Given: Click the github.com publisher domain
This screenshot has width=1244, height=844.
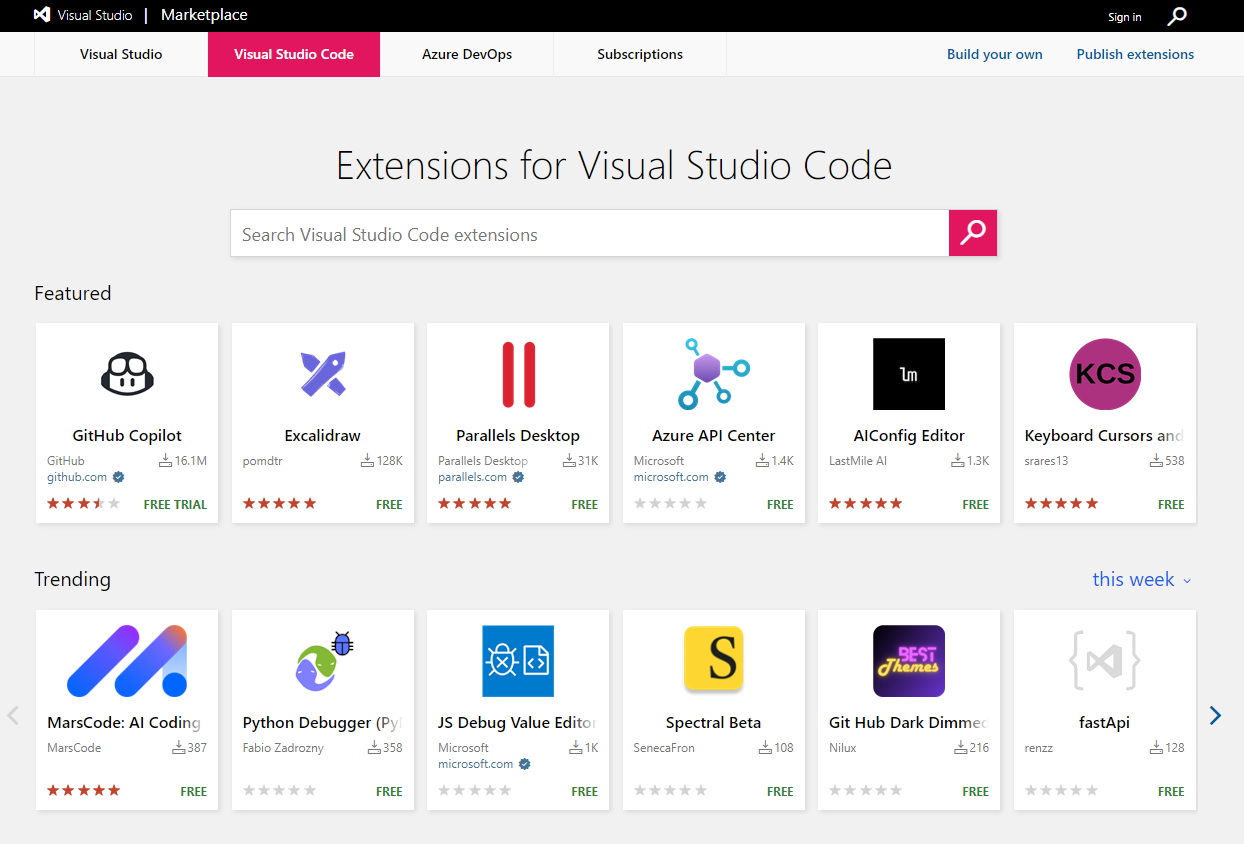Looking at the screenshot, I should click(x=77, y=477).
